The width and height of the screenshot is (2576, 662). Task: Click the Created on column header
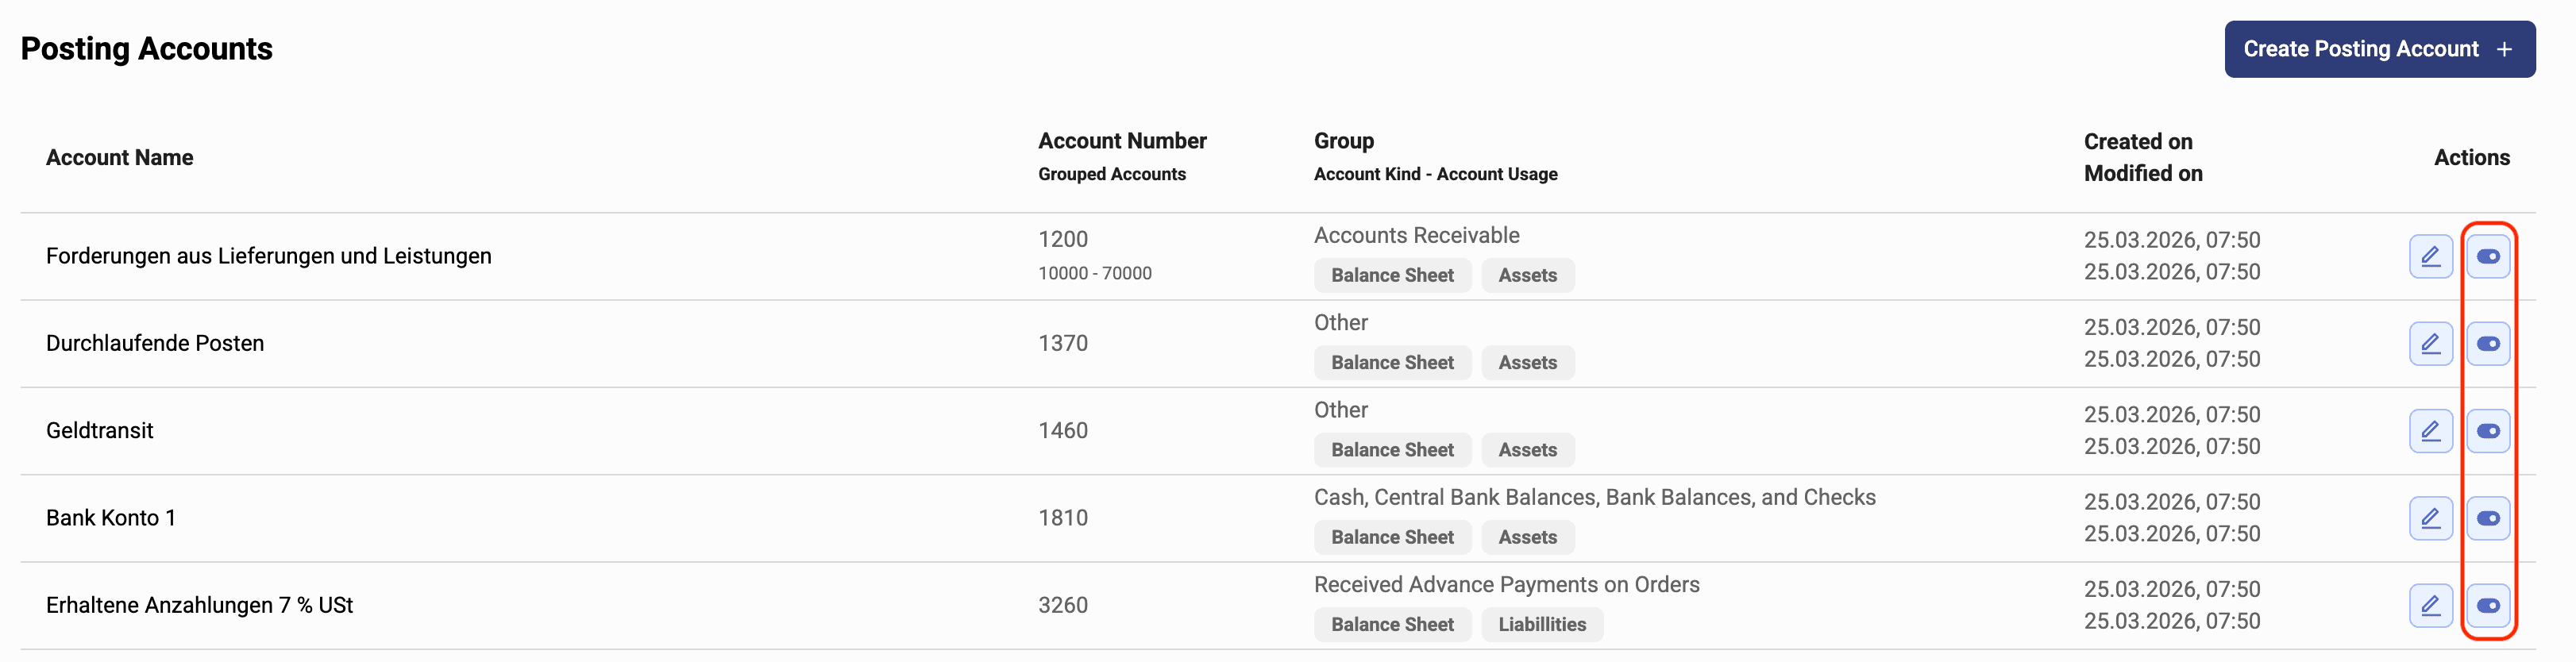point(2138,142)
